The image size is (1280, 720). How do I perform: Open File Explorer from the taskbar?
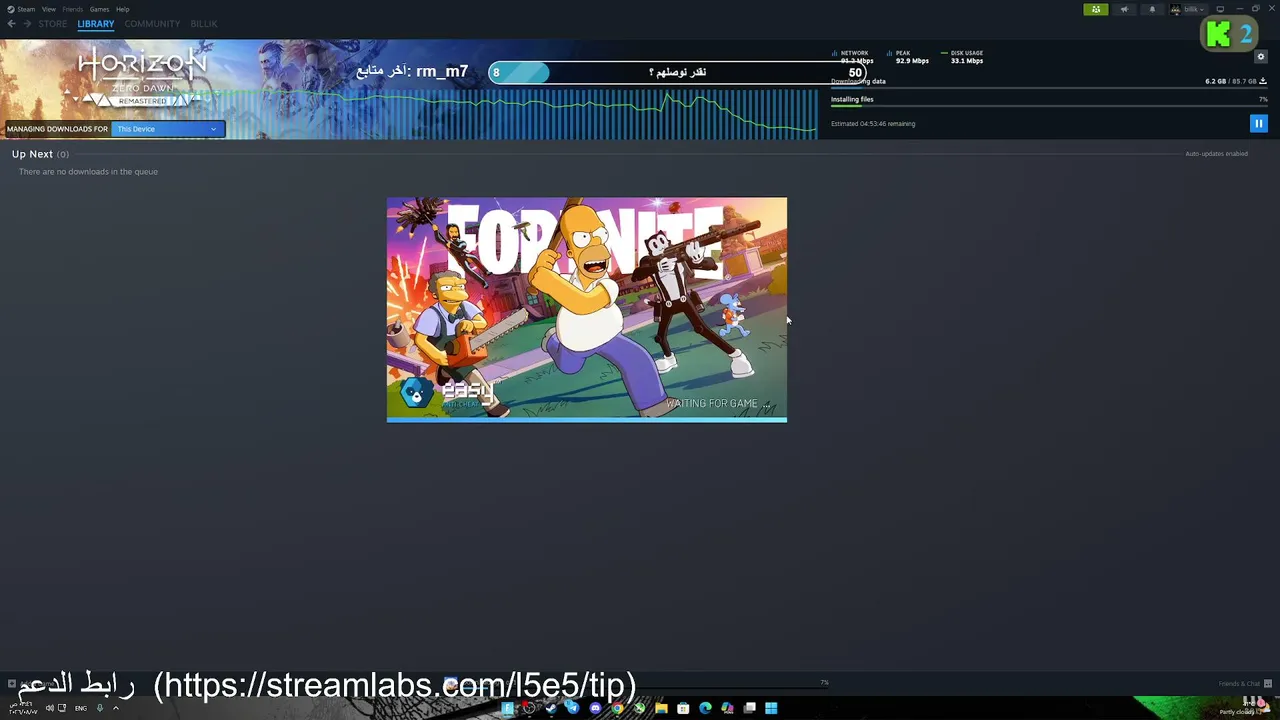[661, 708]
